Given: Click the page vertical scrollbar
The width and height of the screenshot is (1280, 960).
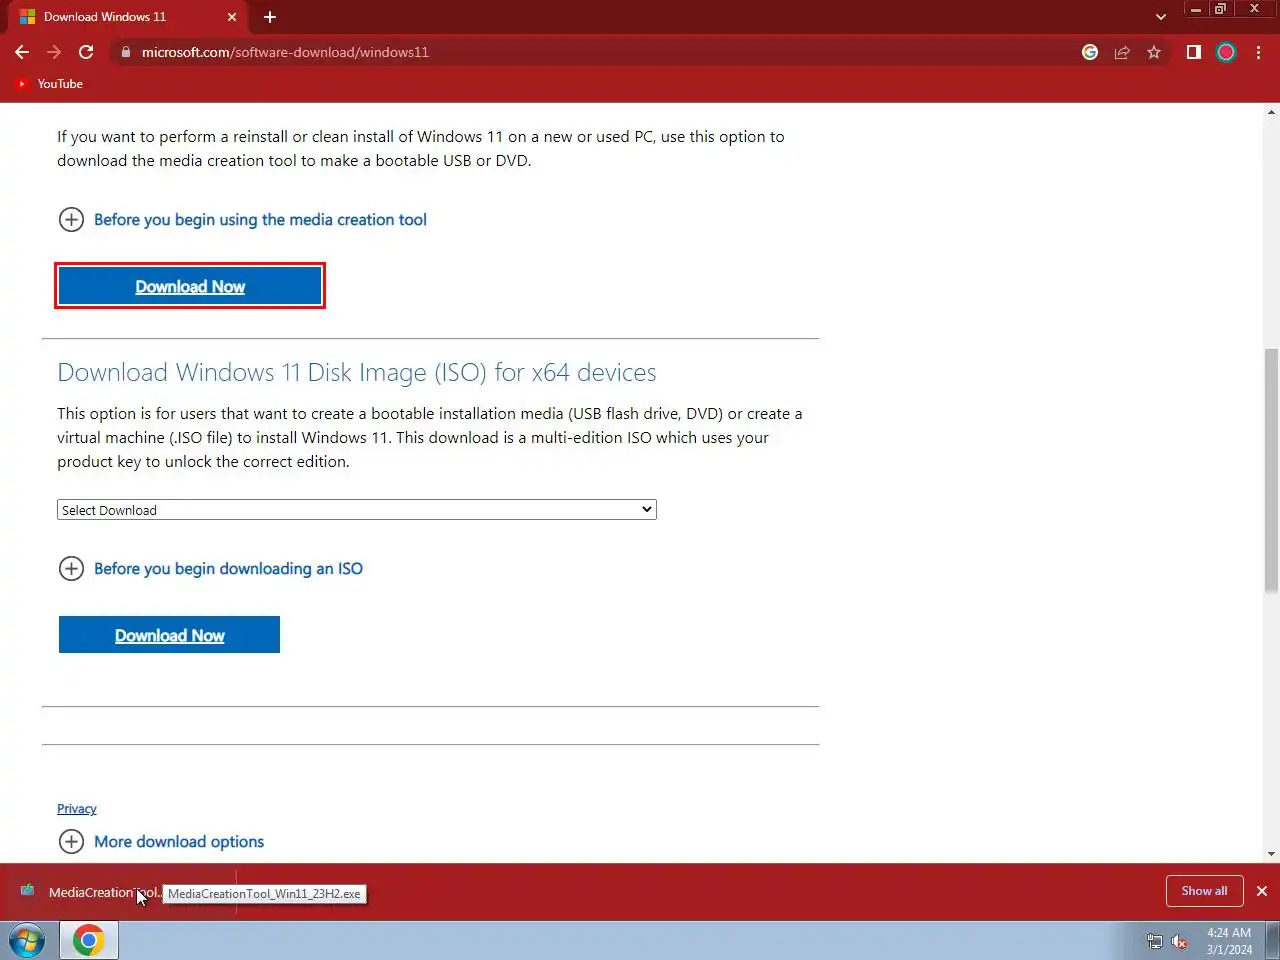Looking at the screenshot, I should pyautogui.click(x=1271, y=470).
